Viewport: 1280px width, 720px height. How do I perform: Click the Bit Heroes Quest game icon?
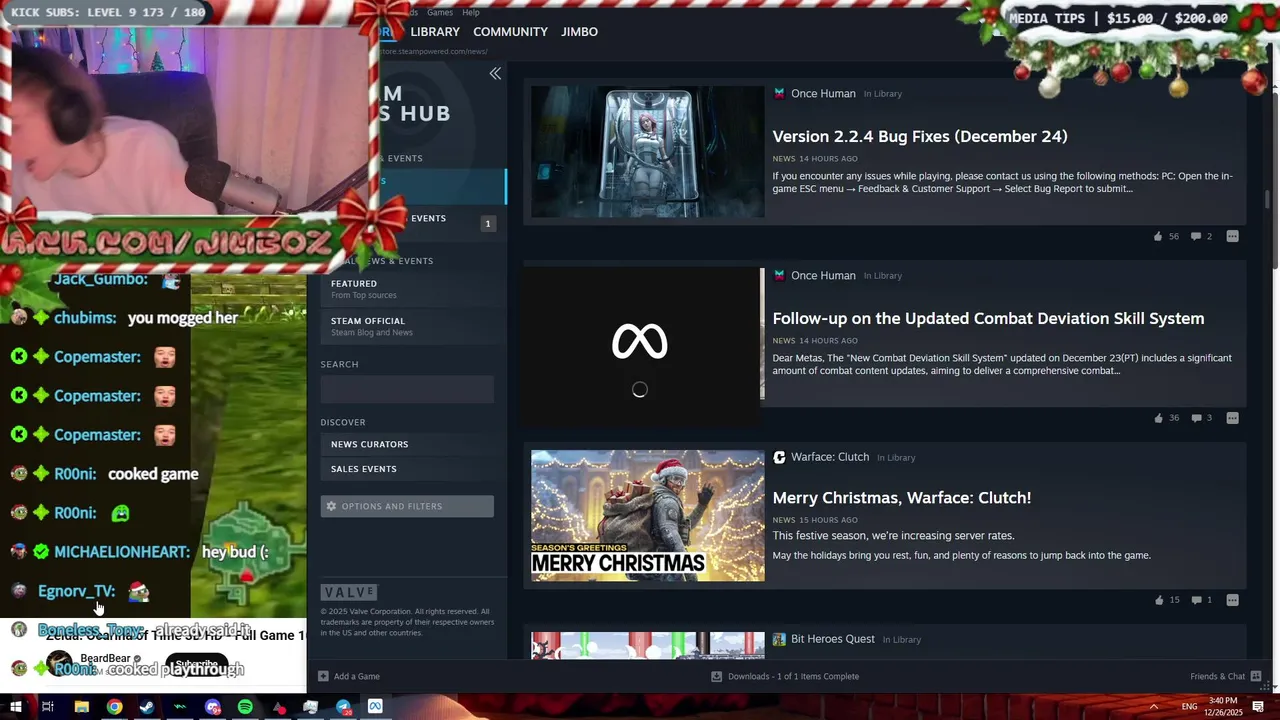(779, 640)
